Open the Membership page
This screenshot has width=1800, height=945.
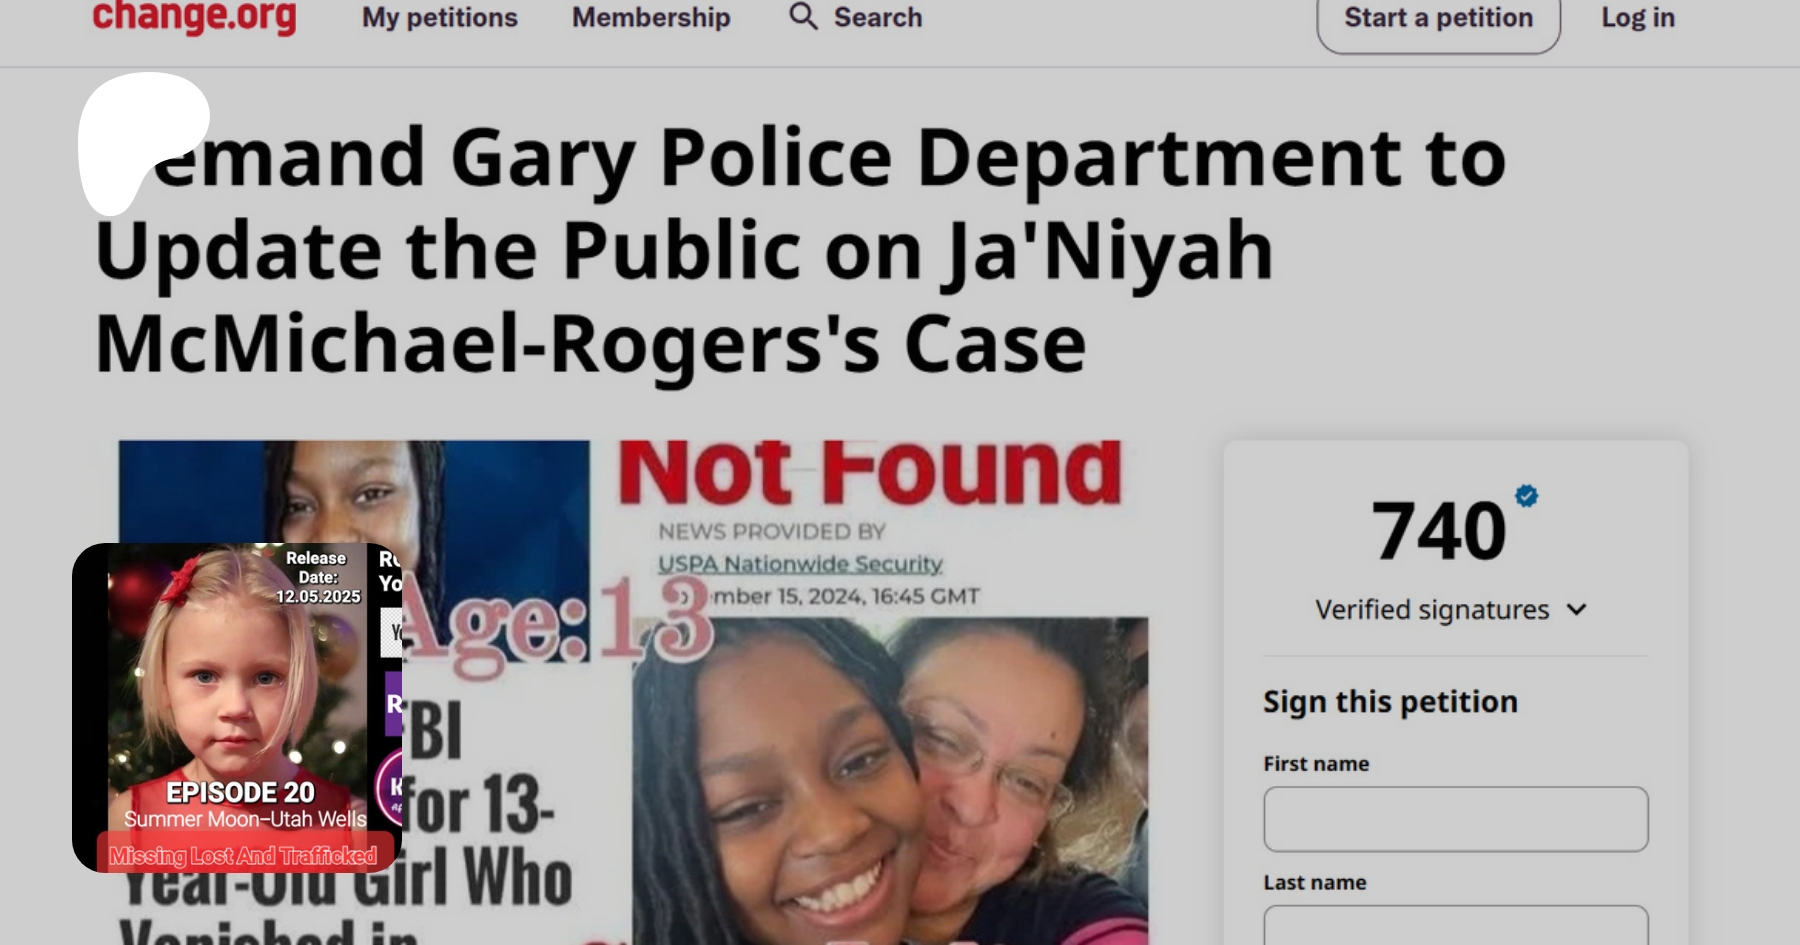pyautogui.click(x=651, y=18)
